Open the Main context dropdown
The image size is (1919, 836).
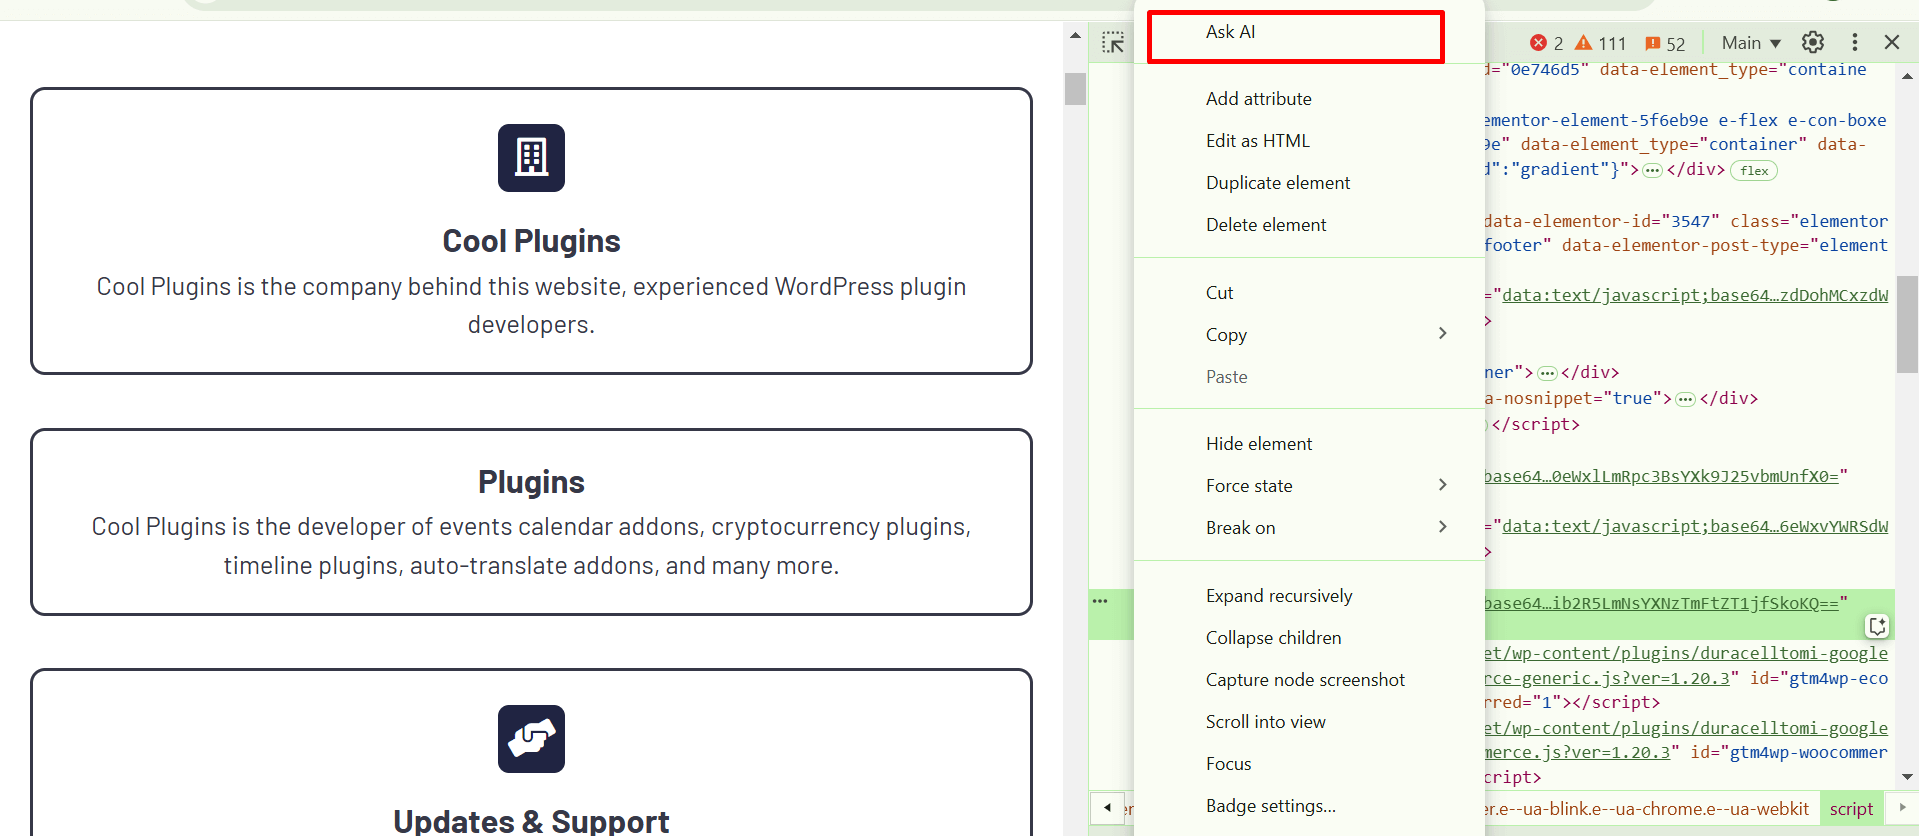[x=1751, y=43]
